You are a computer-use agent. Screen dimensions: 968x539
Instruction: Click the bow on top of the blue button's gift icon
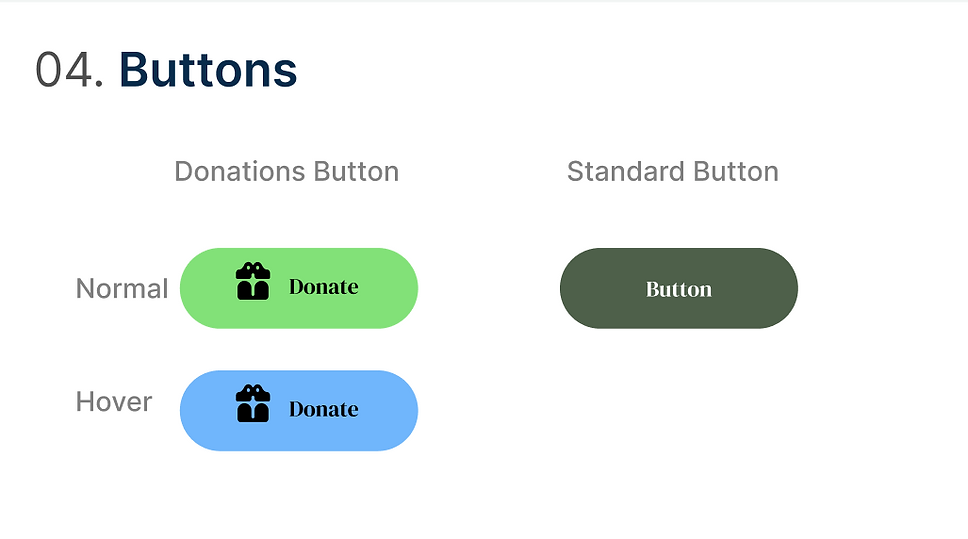(253, 392)
